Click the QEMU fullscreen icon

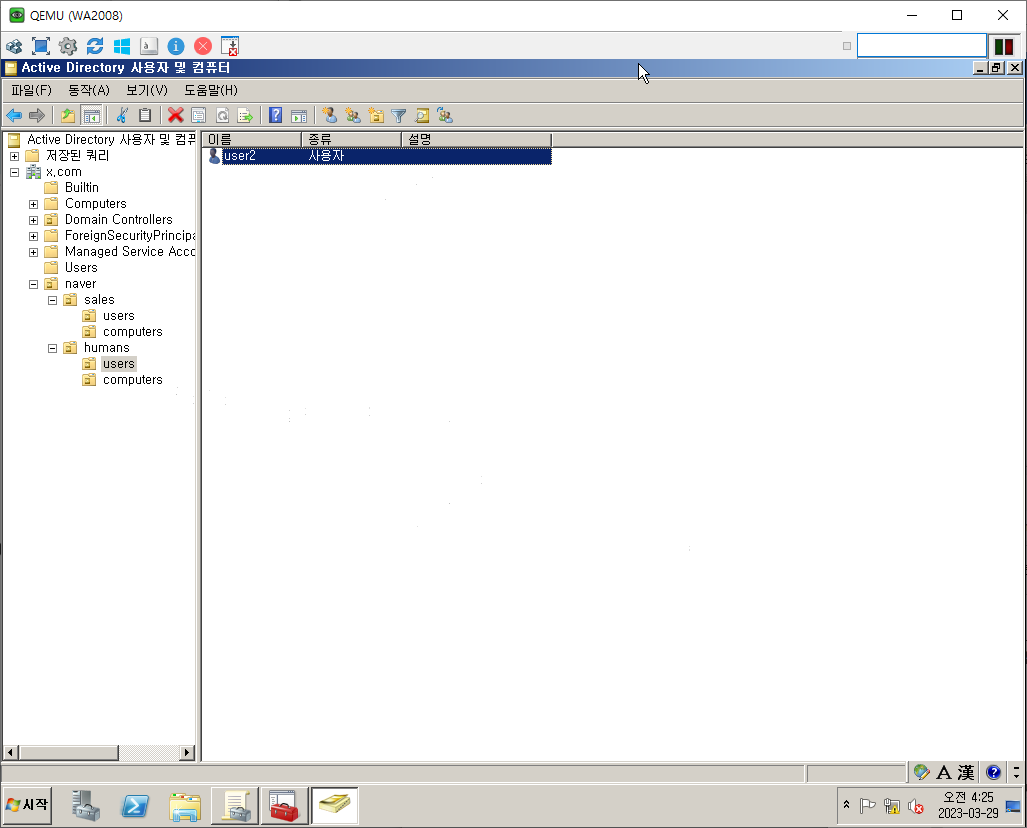click(x=41, y=46)
